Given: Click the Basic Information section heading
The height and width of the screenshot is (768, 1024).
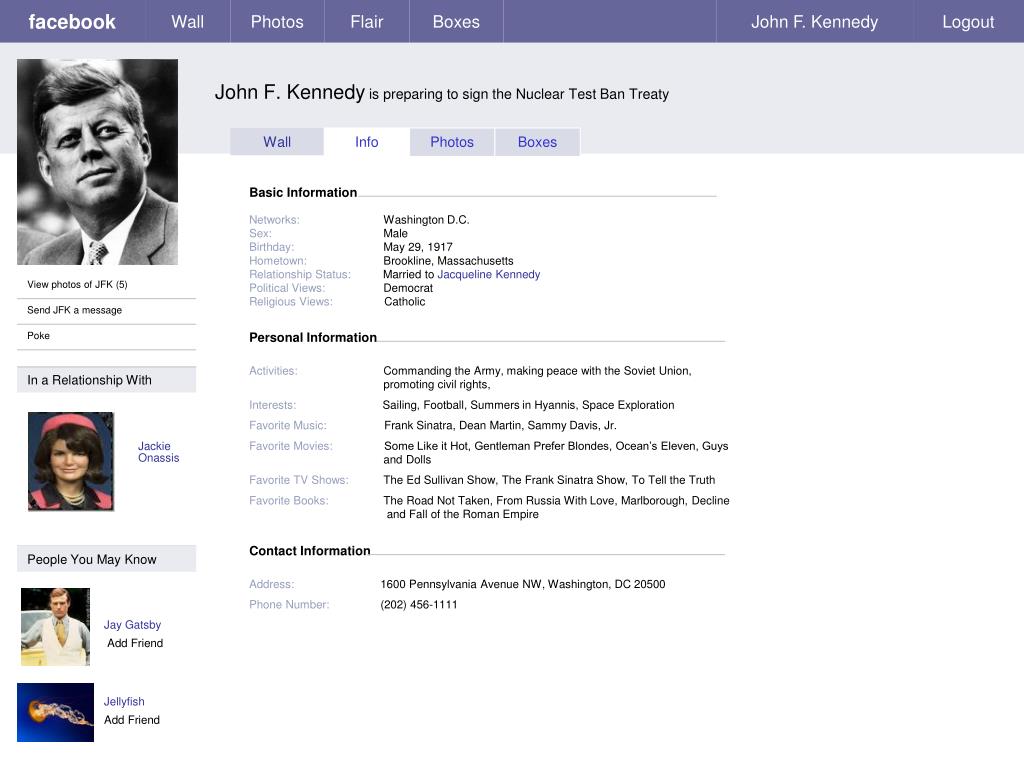Looking at the screenshot, I should point(303,192).
